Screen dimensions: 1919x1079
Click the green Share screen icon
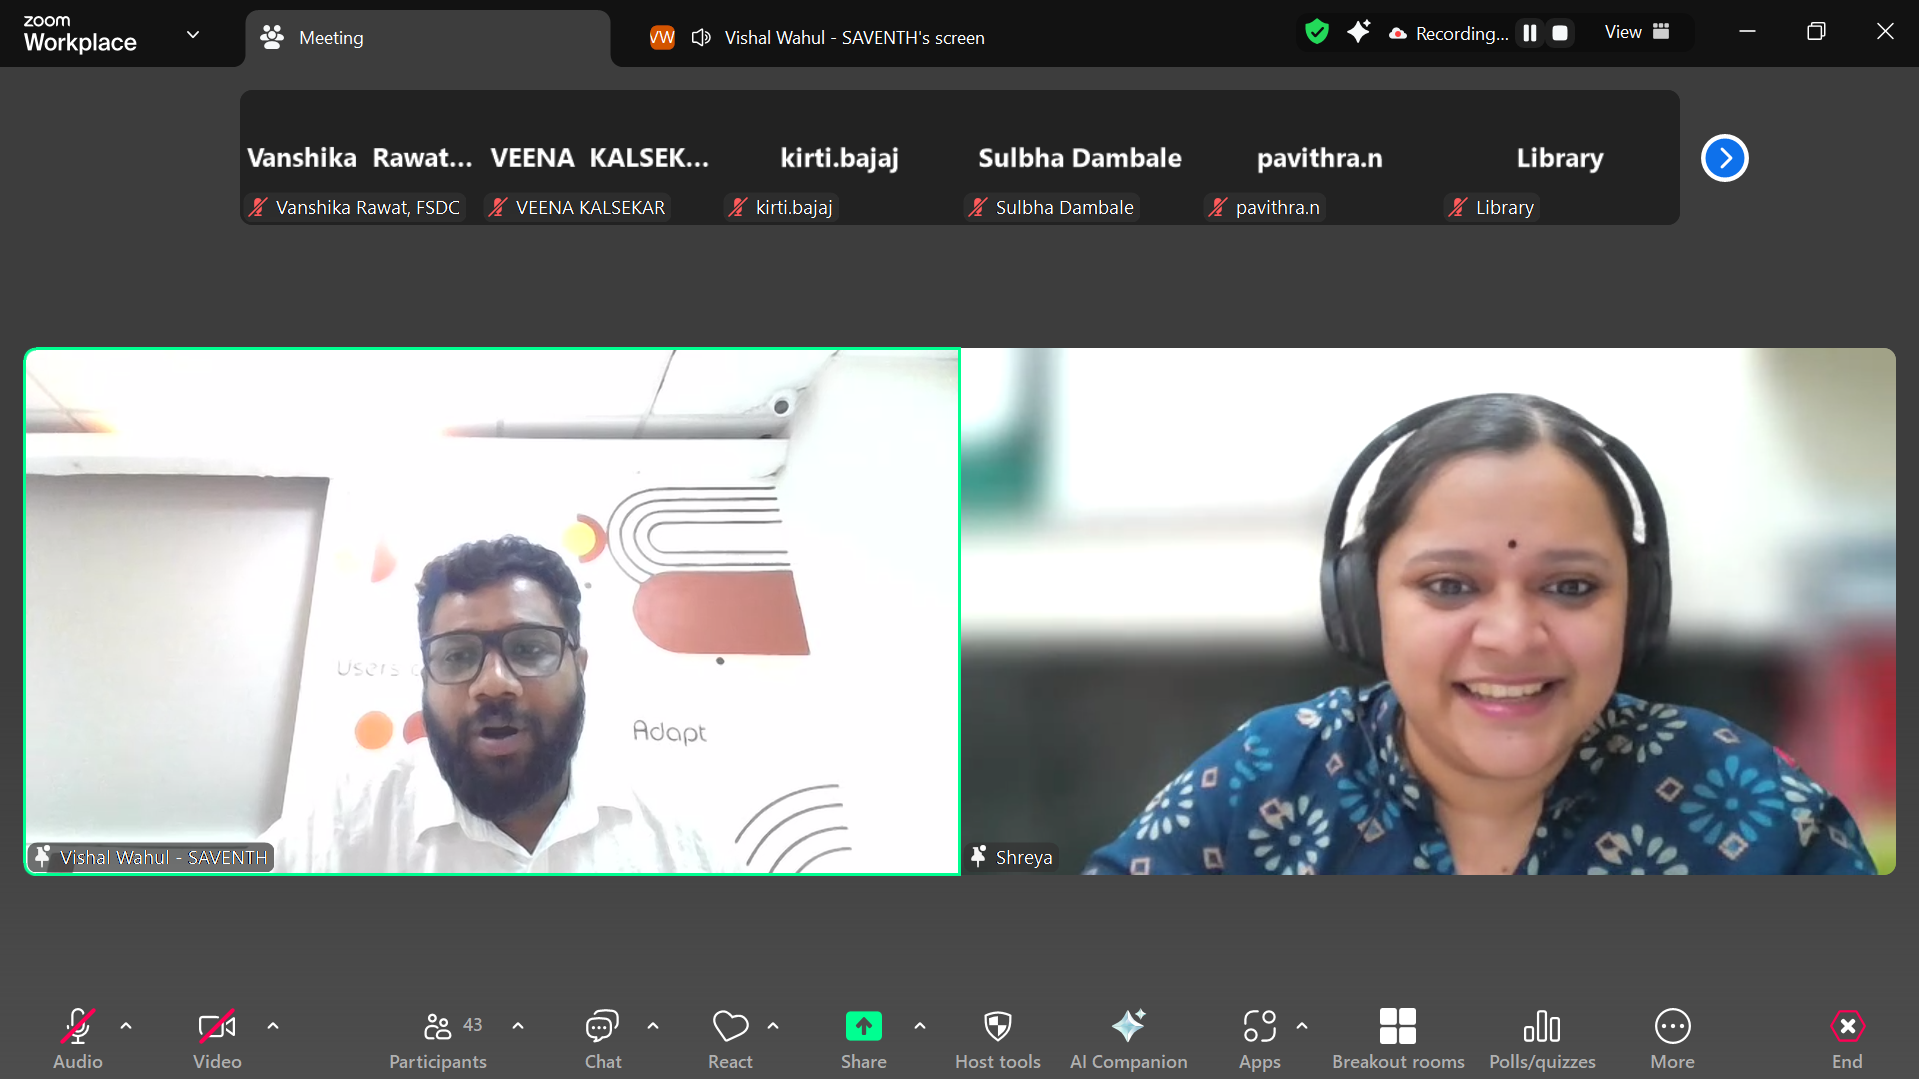(863, 1027)
